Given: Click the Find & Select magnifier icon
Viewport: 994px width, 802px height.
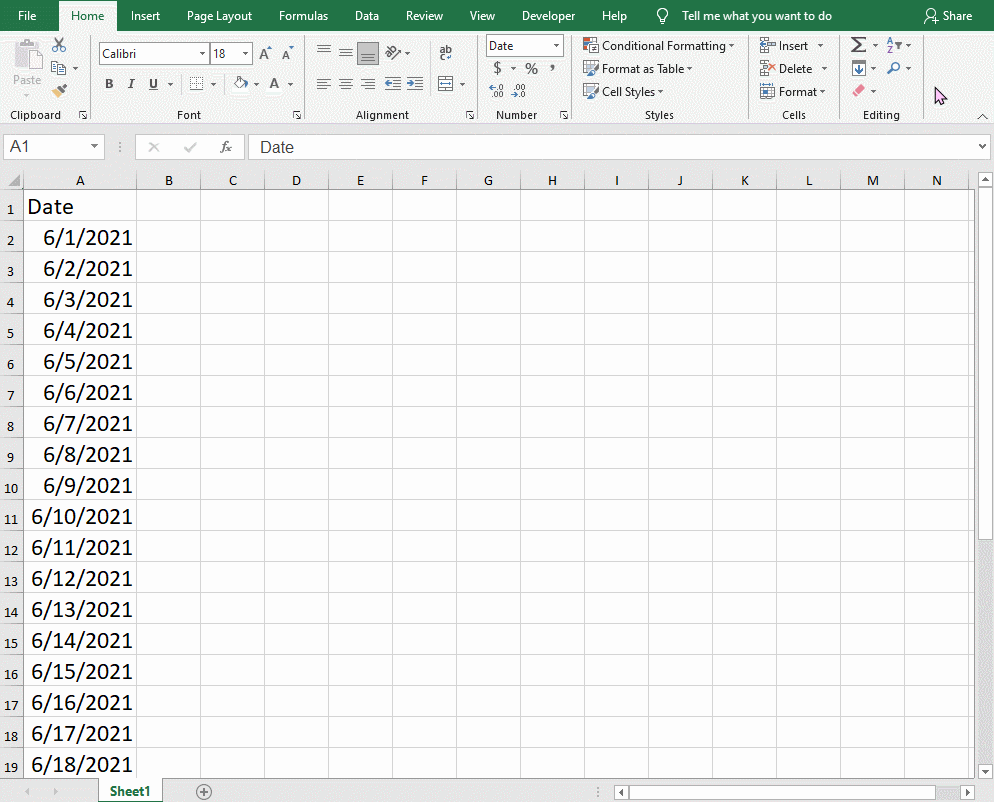Looking at the screenshot, I should (894, 68).
